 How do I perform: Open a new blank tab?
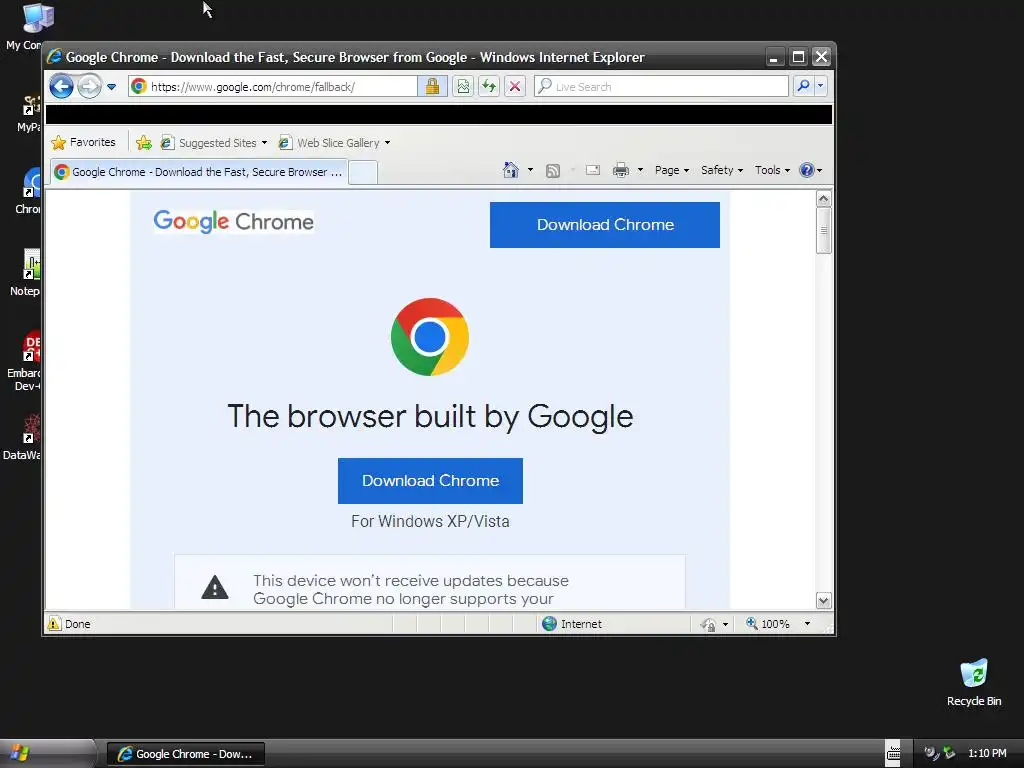[363, 172]
